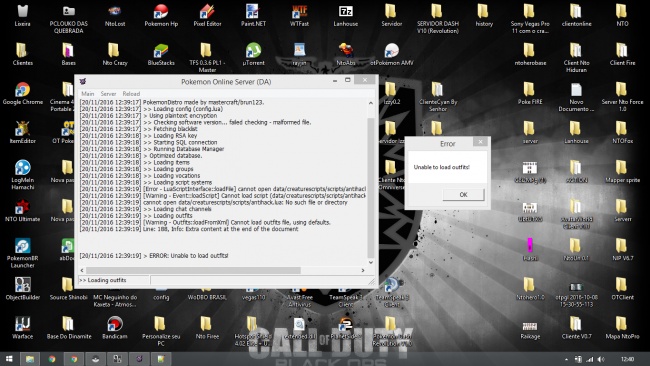This screenshot has height=366, width=650.
Task: Click the horizontal scrollbar thumb in server log
Action: tap(193, 270)
